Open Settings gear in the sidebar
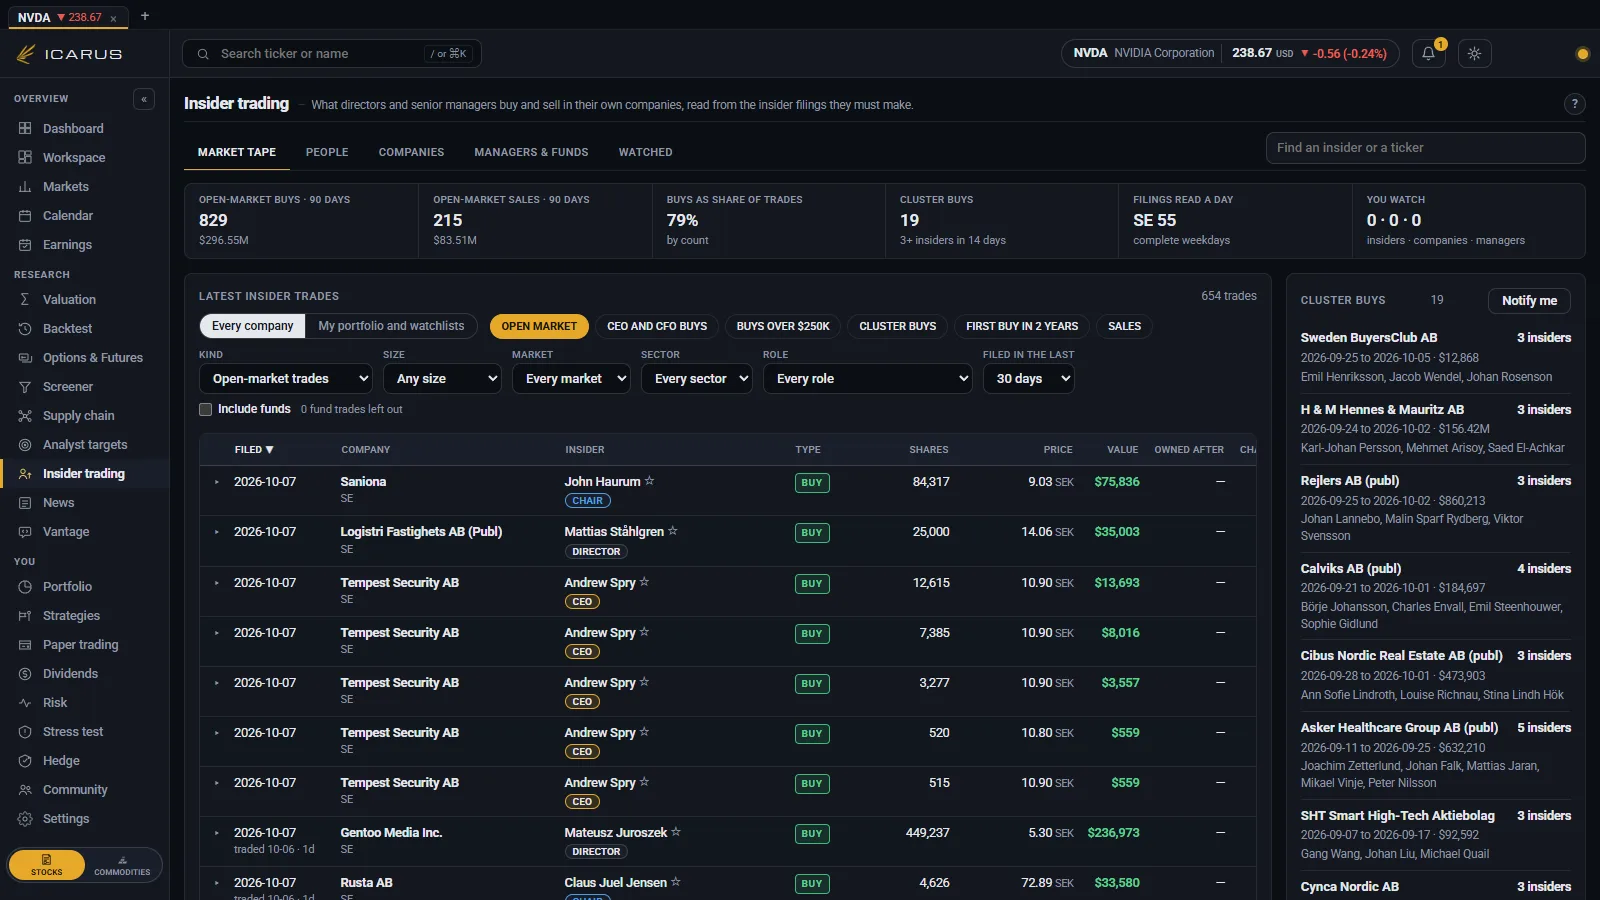 [25, 819]
